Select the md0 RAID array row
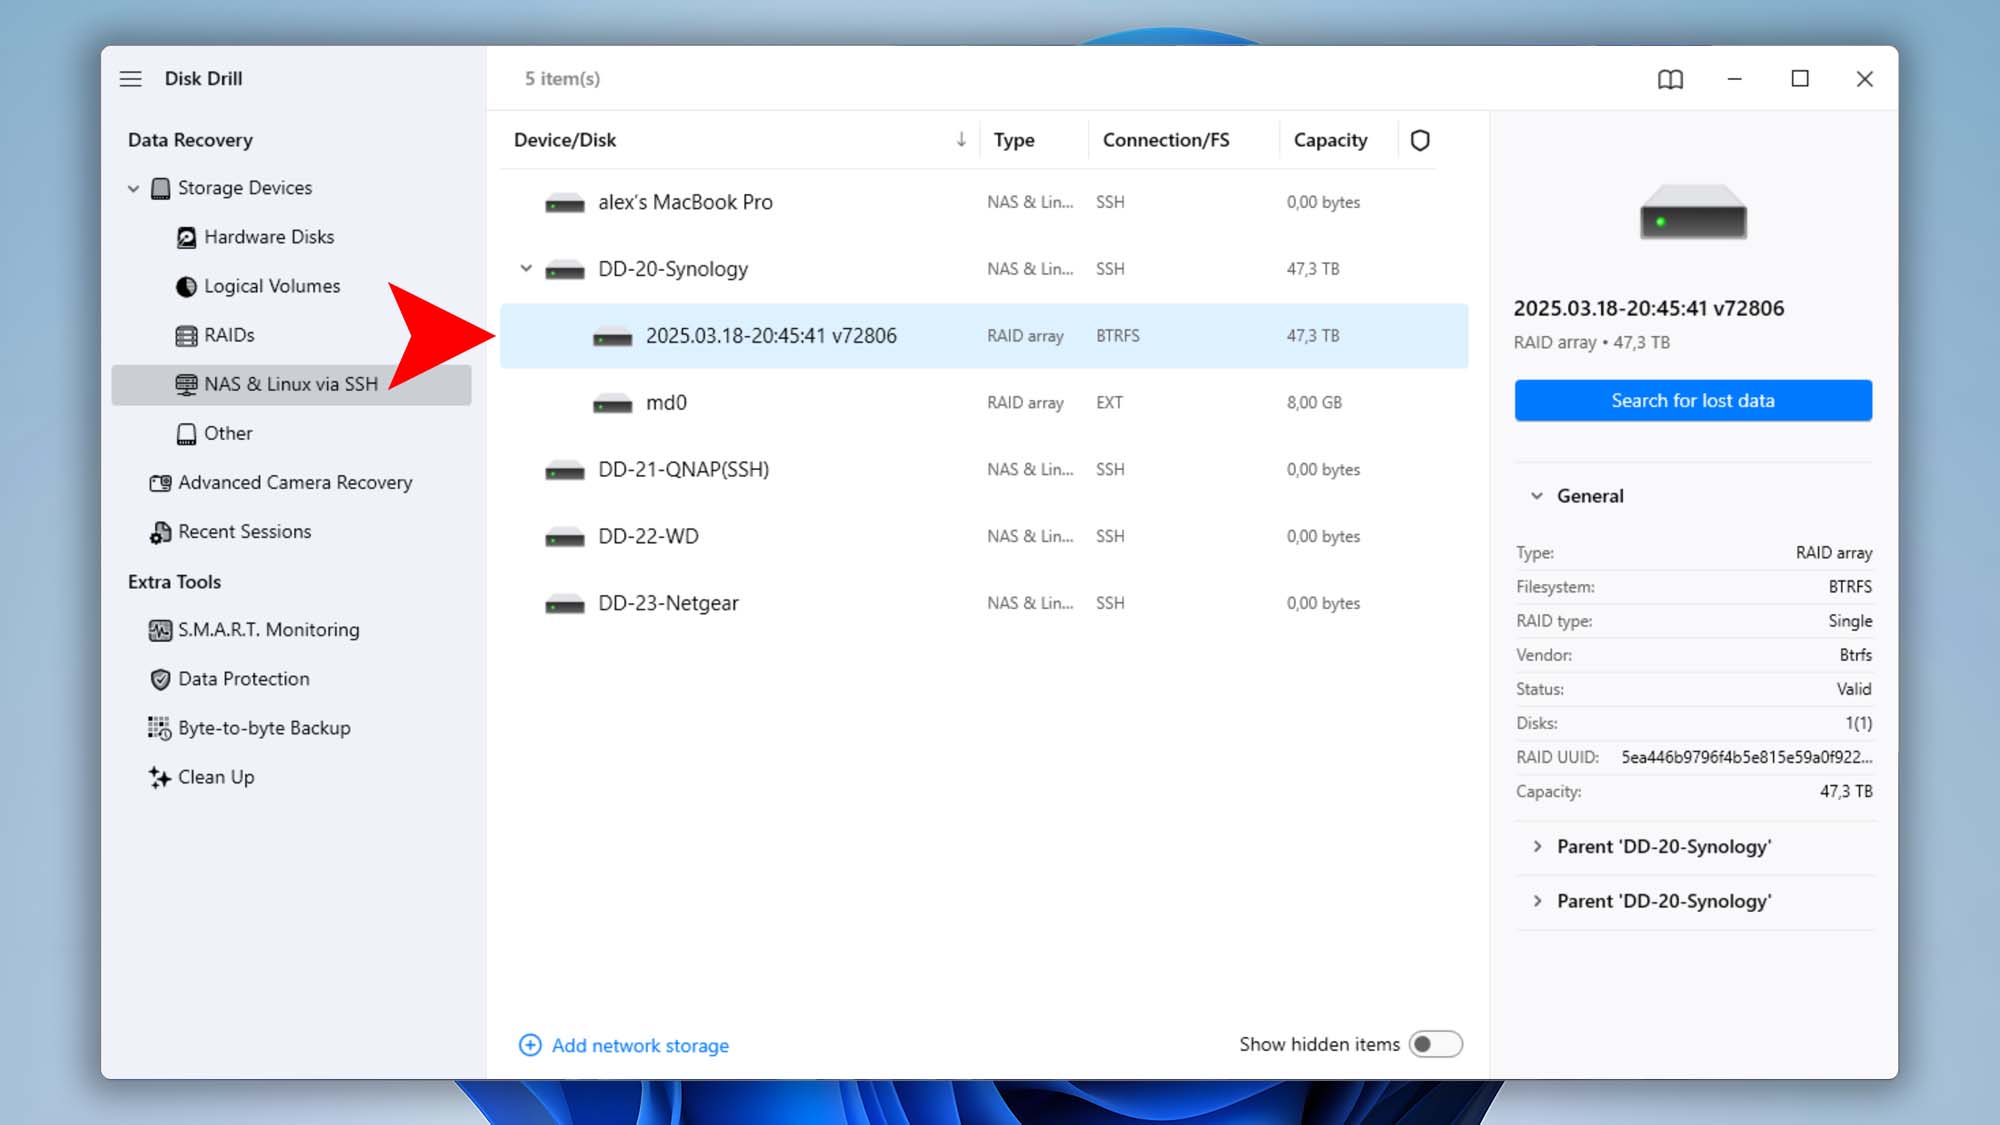 984,403
